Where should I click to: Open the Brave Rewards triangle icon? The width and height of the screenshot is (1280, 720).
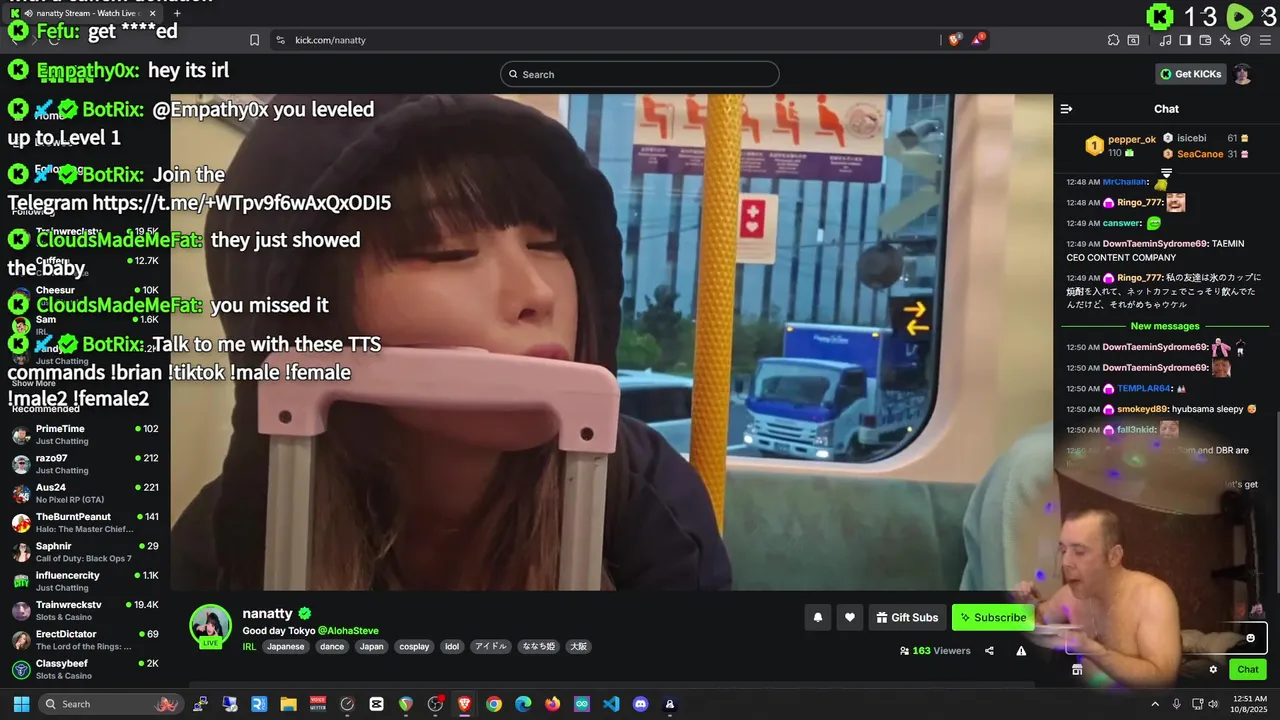(x=977, y=40)
